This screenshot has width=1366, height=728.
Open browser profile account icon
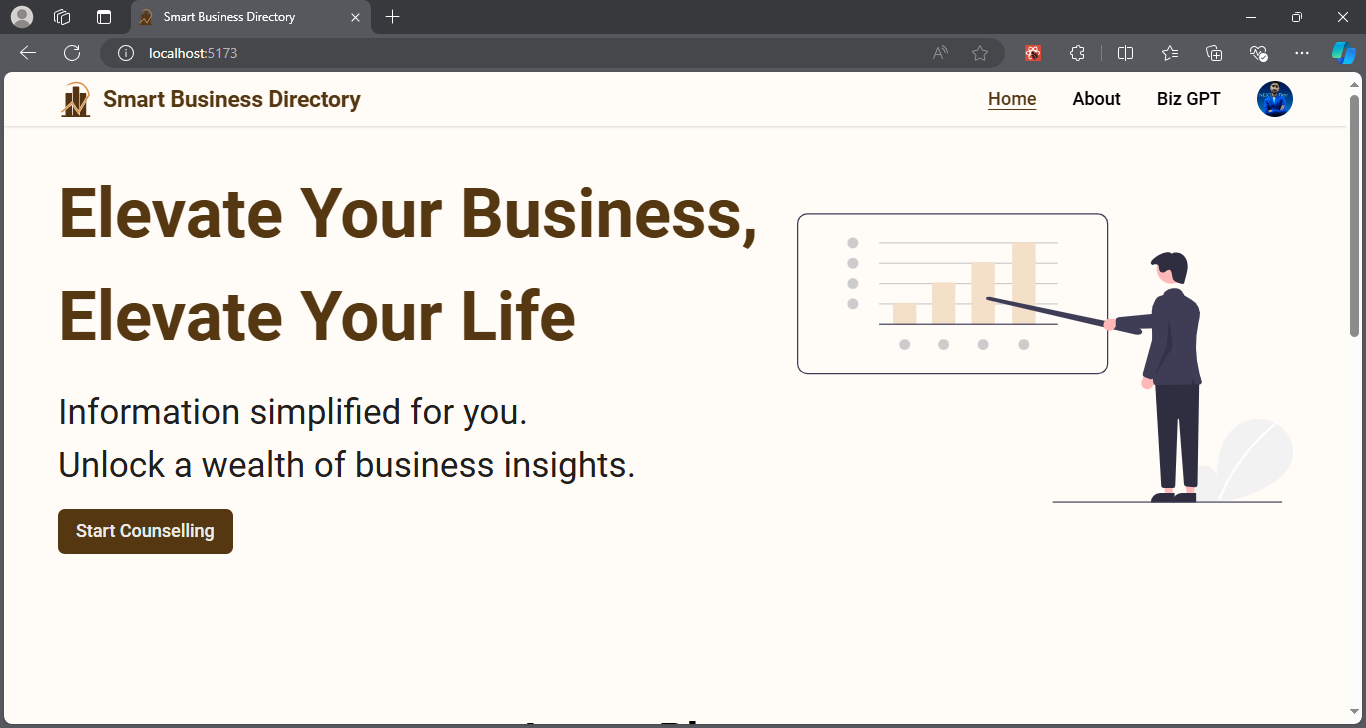(21, 17)
